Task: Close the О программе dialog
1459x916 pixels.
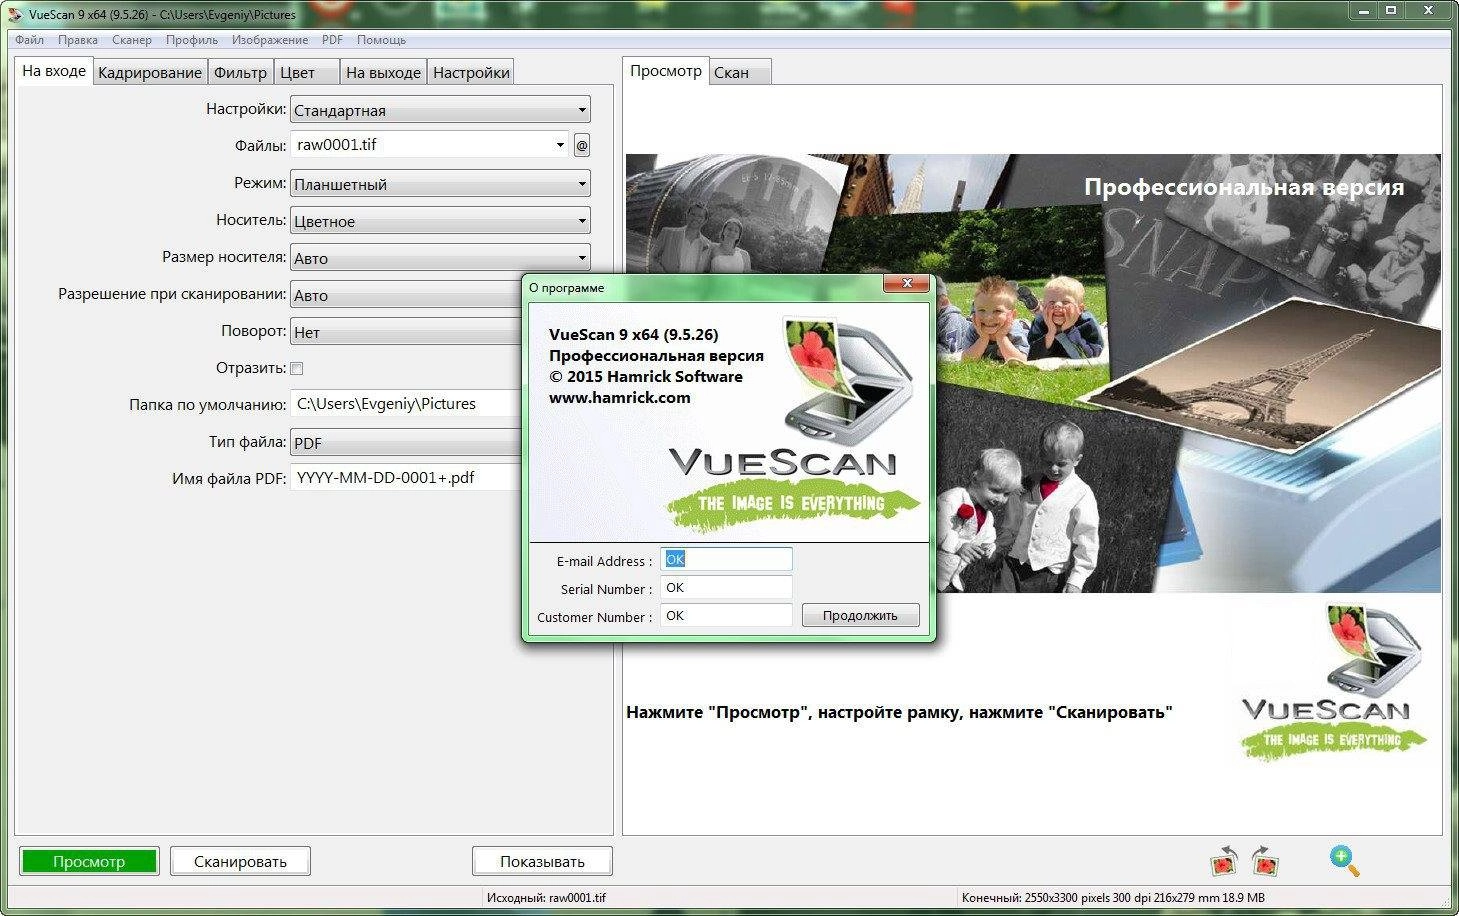Action: 906,284
